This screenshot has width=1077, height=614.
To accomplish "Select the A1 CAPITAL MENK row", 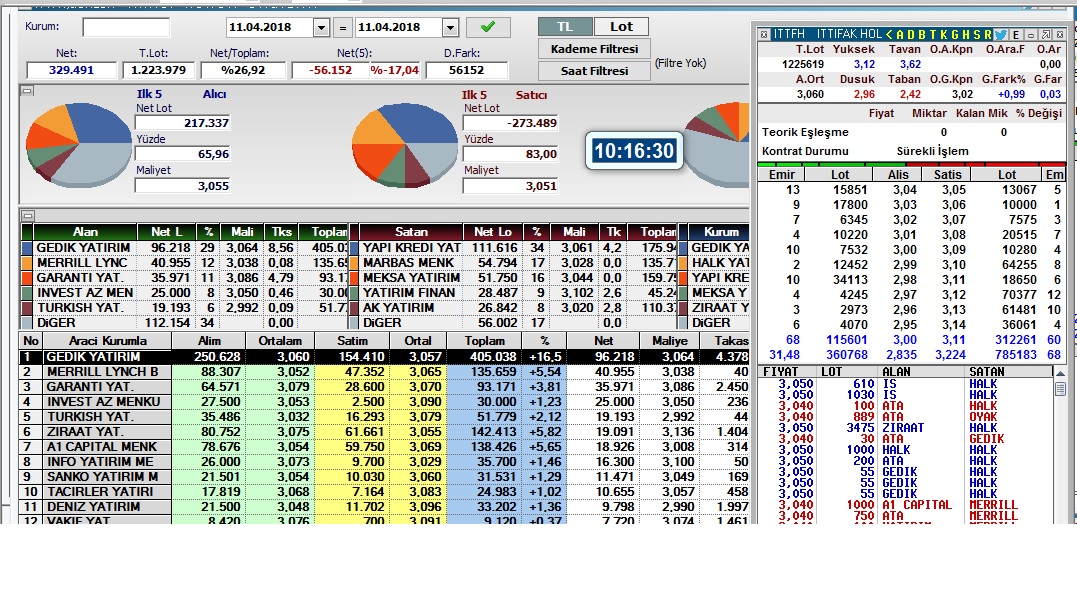I will pyautogui.click(x=384, y=447).
